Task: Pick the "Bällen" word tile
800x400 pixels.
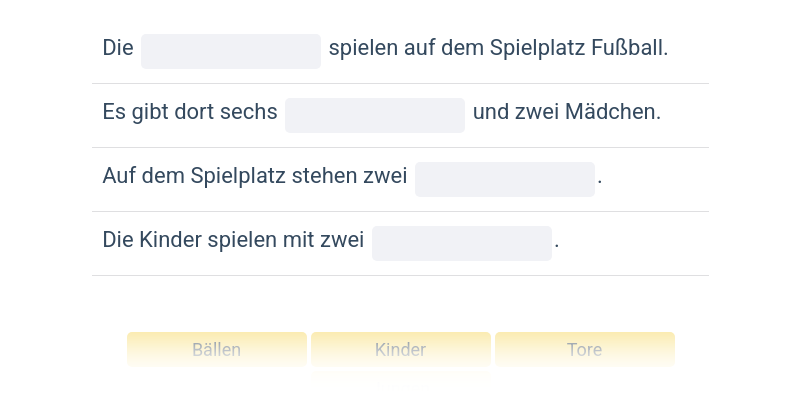Action: point(217,350)
